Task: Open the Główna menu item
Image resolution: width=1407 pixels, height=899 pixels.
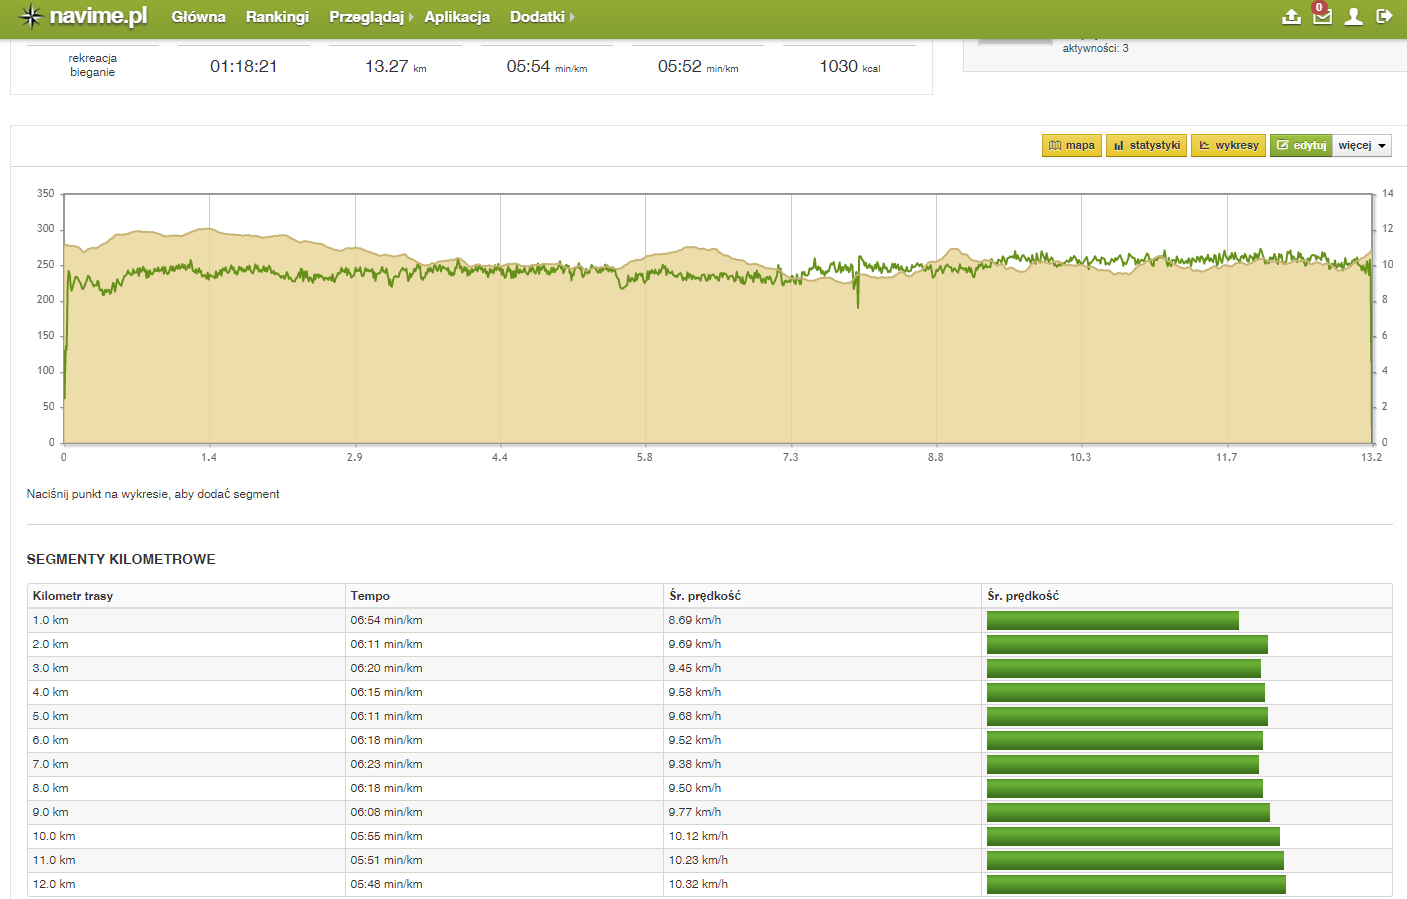Action: click(198, 17)
